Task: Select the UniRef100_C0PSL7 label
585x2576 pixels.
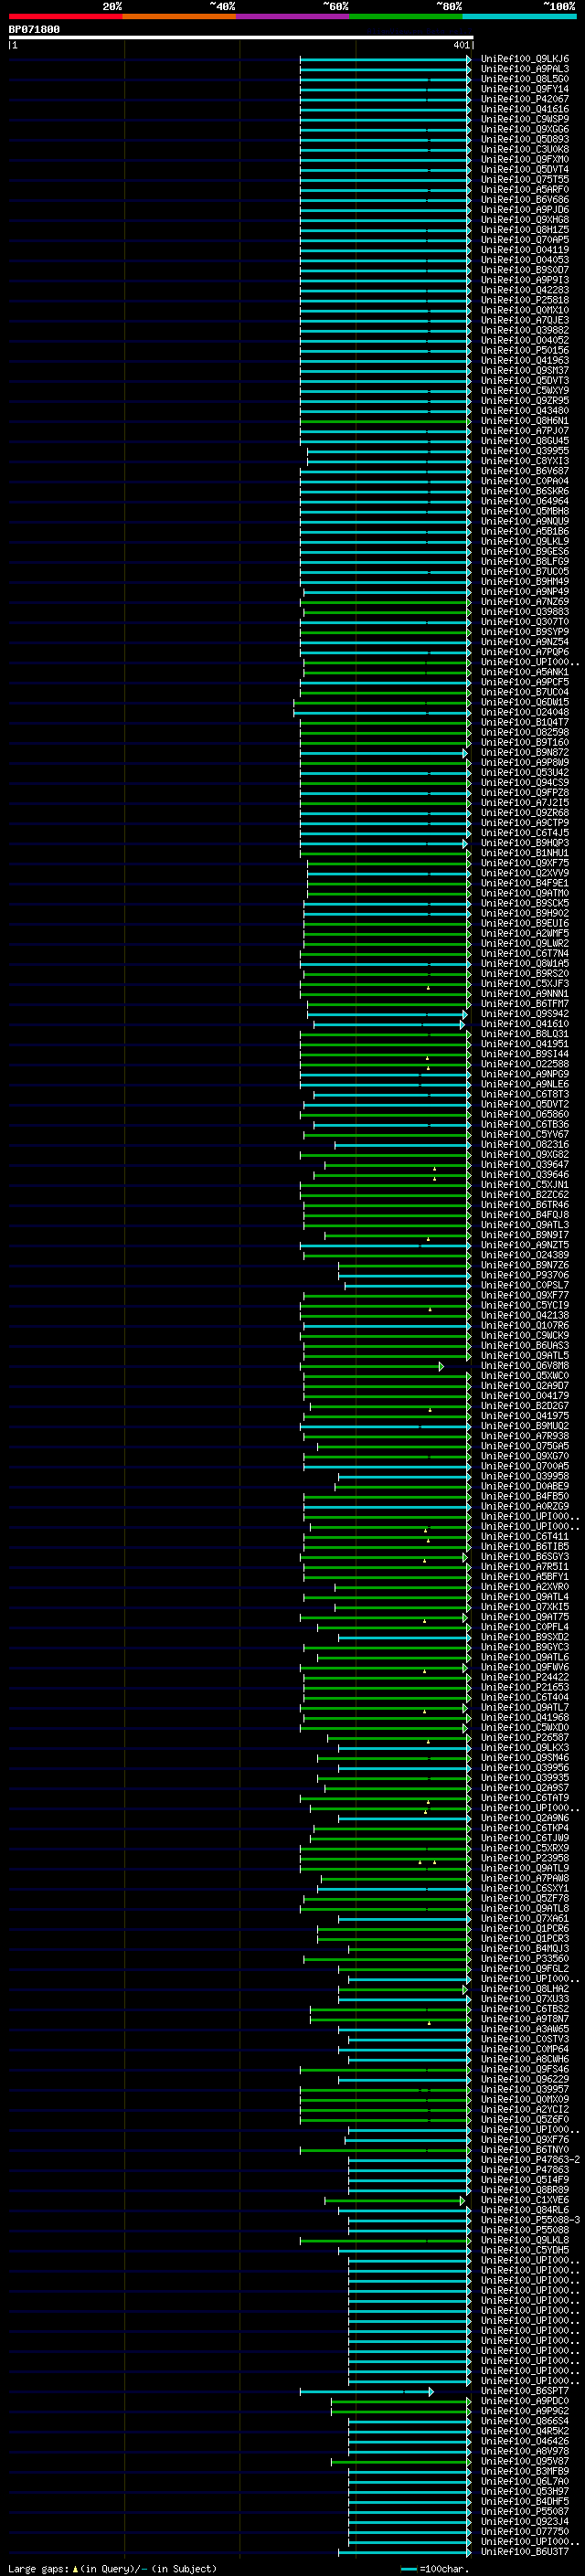Action: pyautogui.click(x=524, y=1285)
